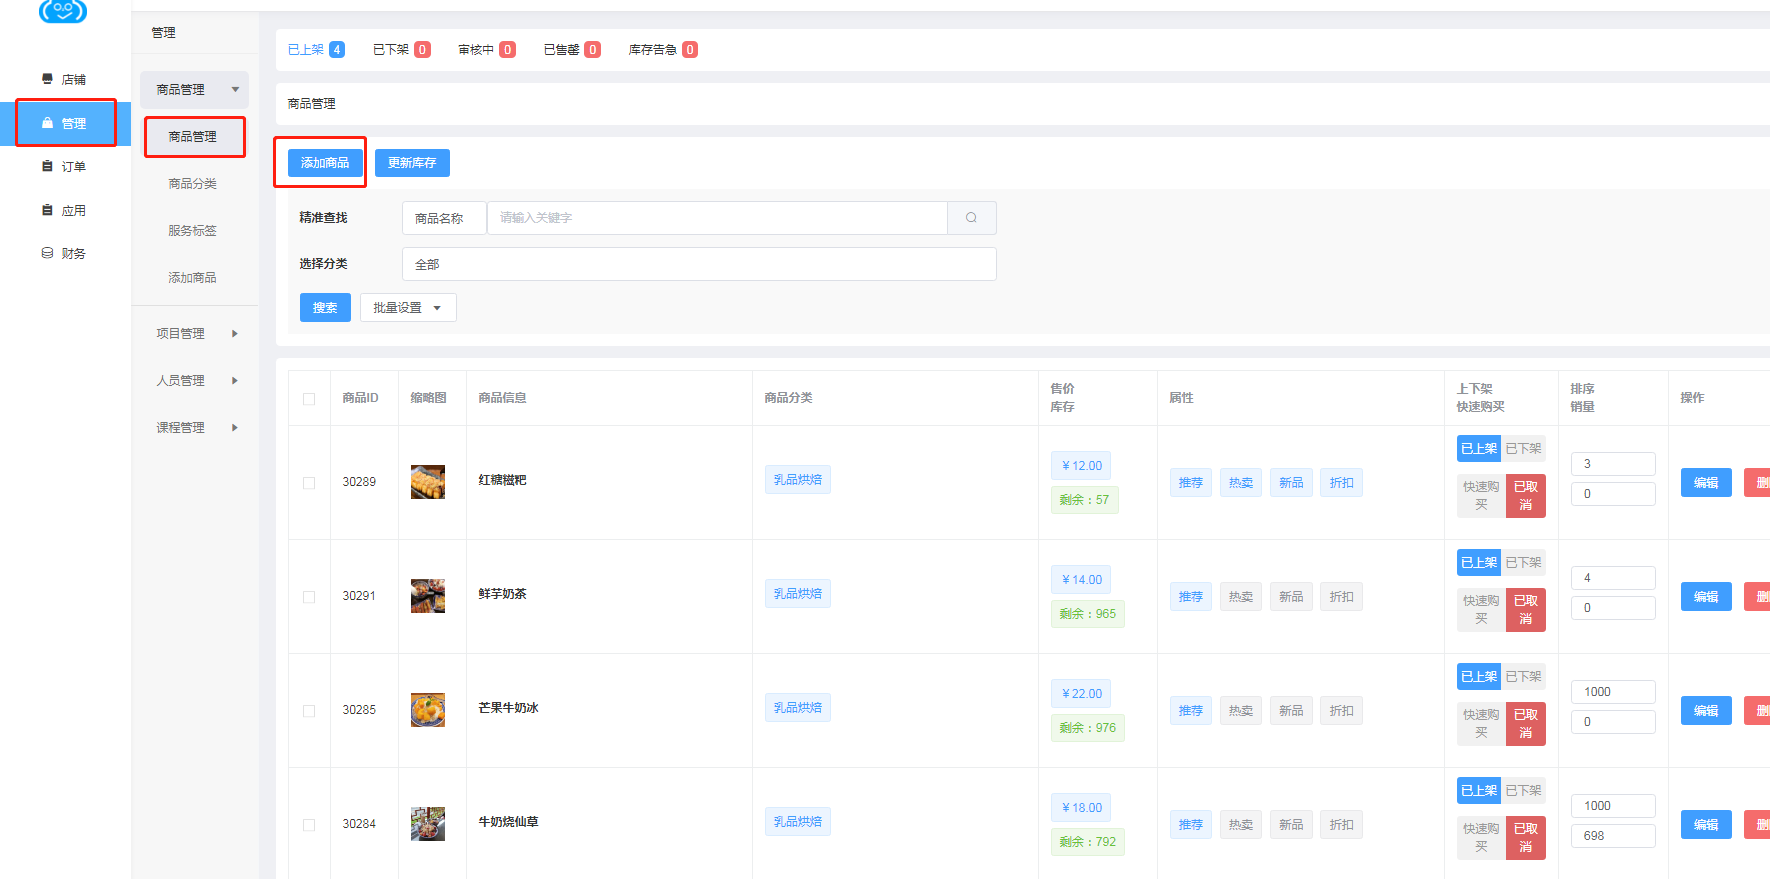Click product name 牛奶烧仙草
Image resolution: width=1770 pixels, height=879 pixels.
(508, 822)
